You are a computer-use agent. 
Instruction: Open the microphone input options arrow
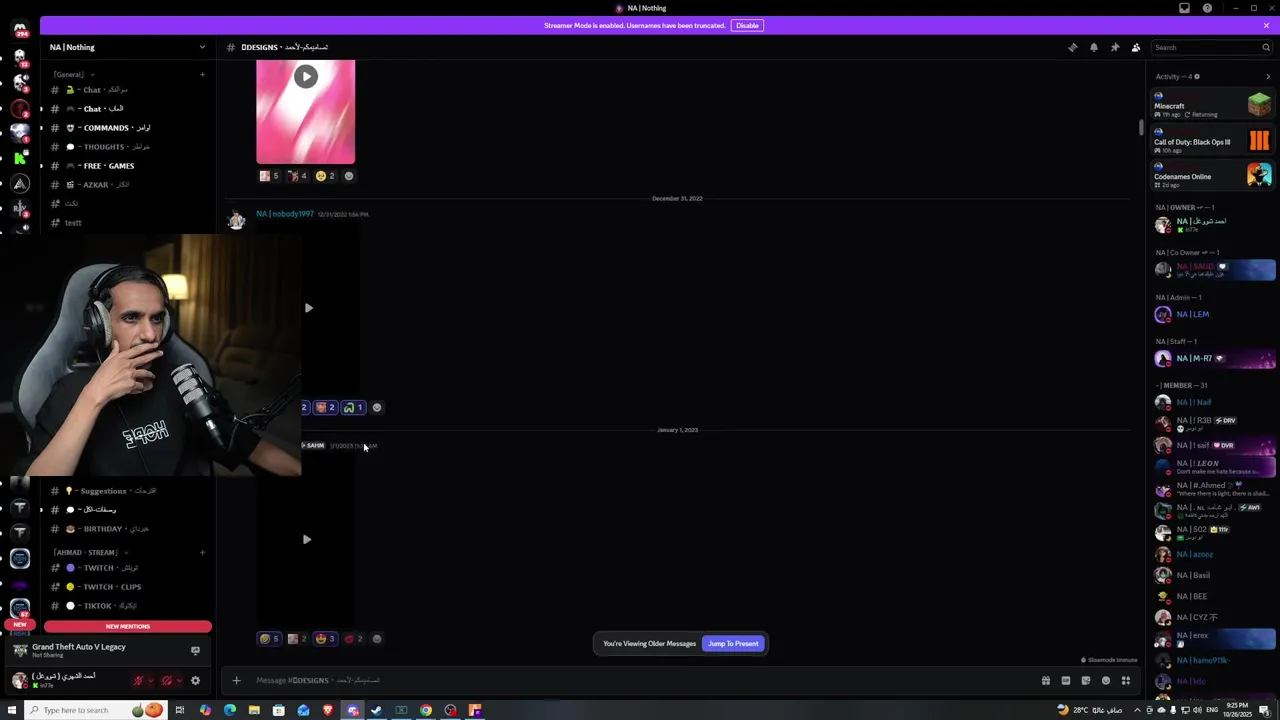pyautogui.click(x=151, y=681)
